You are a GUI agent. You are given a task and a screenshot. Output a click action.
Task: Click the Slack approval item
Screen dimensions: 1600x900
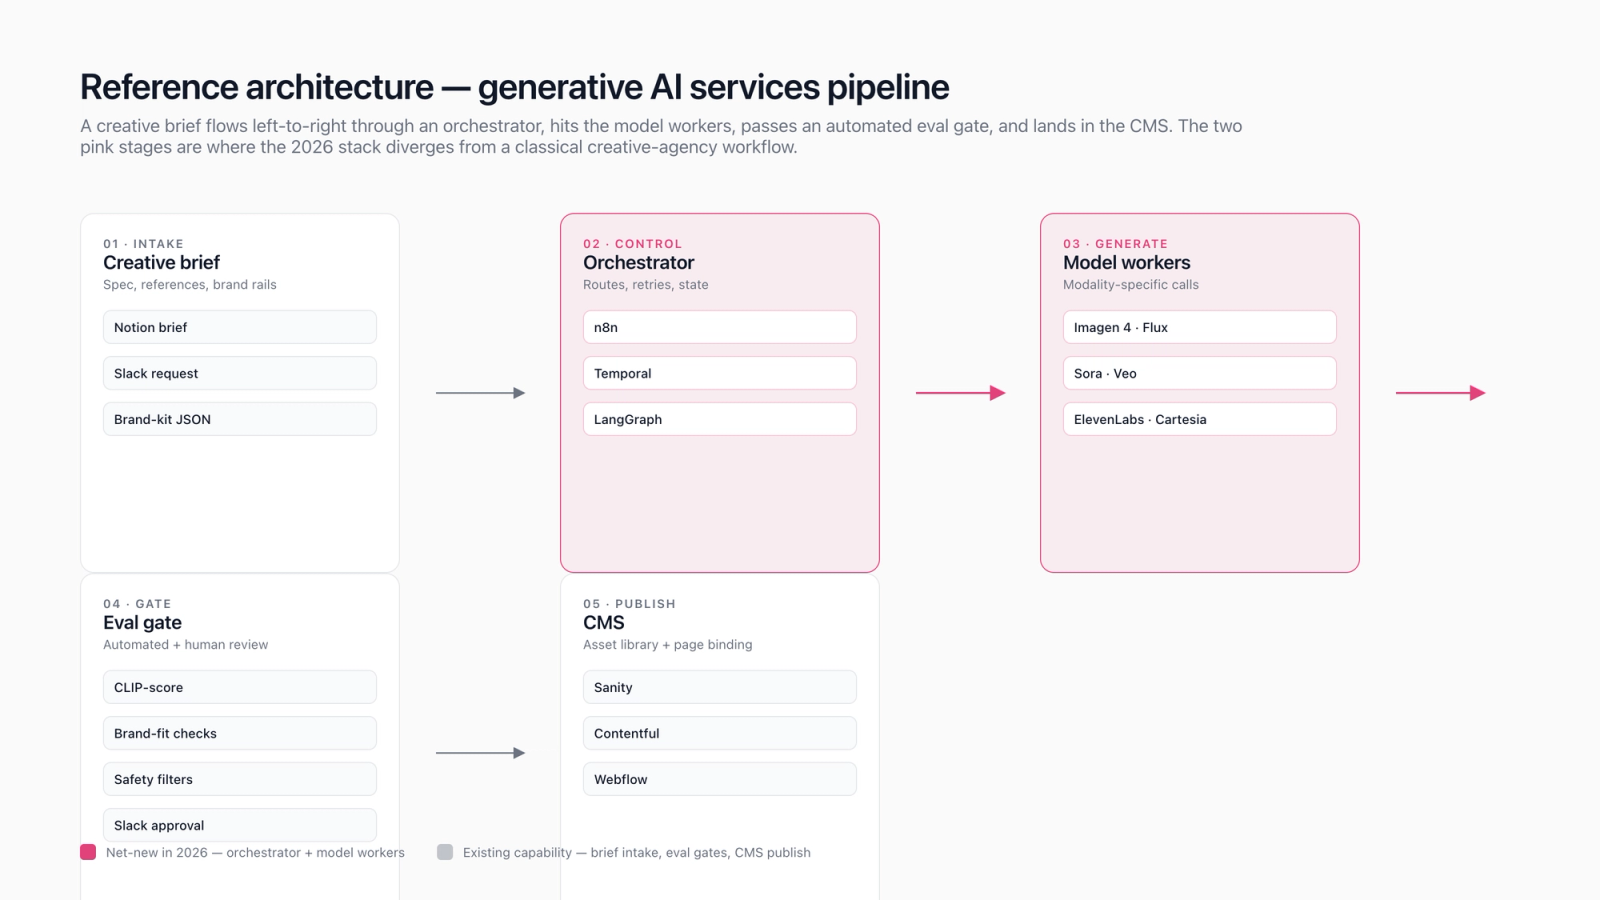pyautogui.click(x=240, y=825)
